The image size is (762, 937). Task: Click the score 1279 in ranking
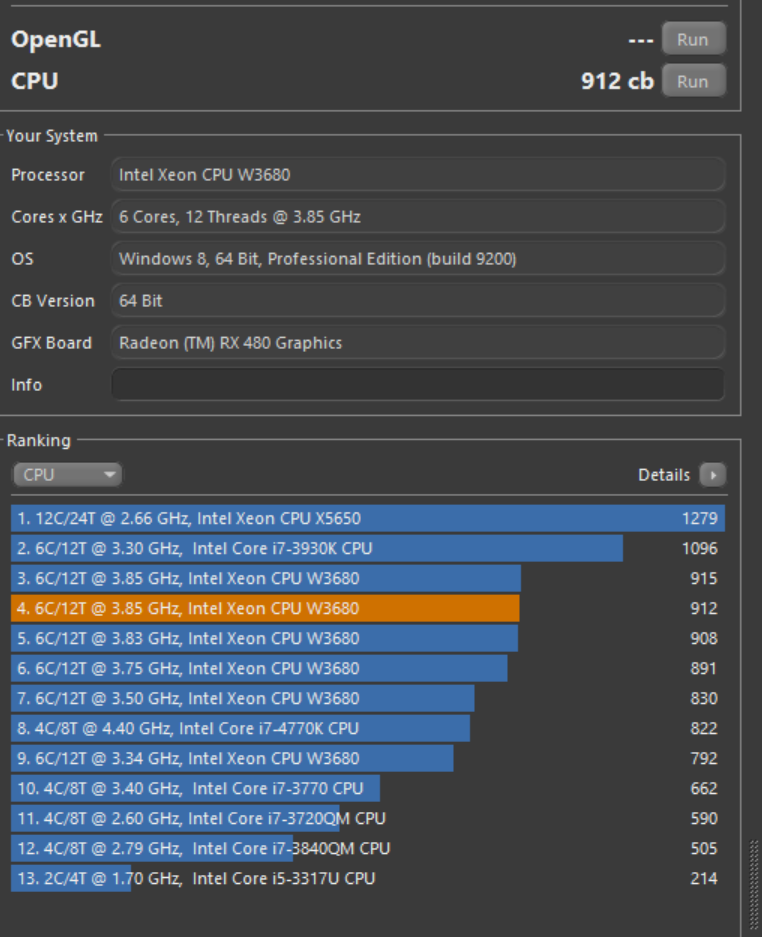click(700, 518)
